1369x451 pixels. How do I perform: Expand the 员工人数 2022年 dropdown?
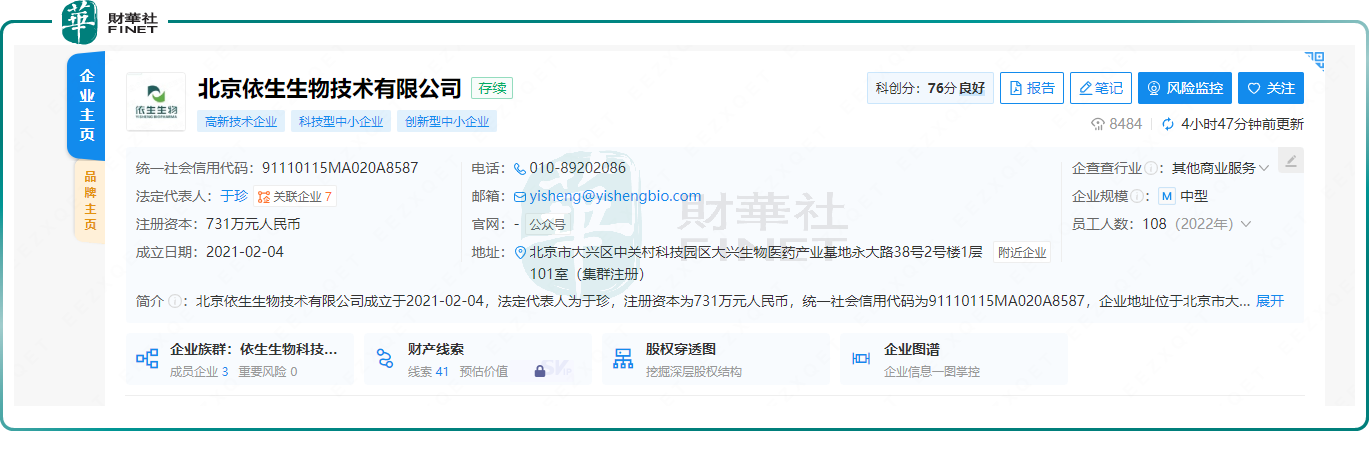pos(1245,224)
